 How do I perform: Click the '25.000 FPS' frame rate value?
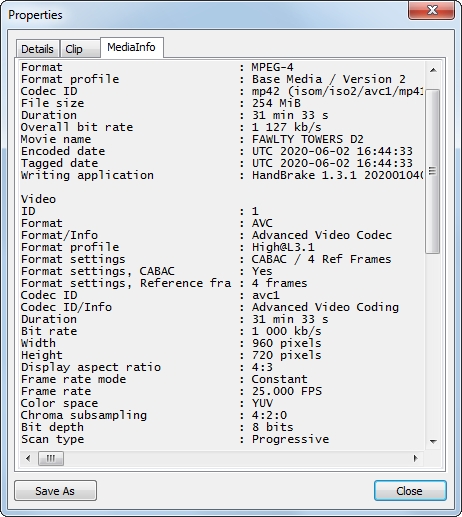[287, 391]
